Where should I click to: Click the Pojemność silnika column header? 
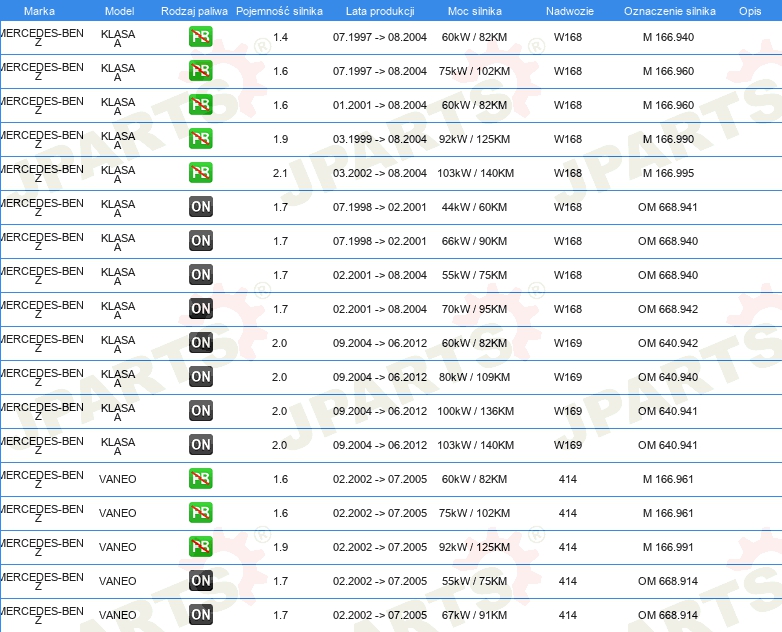click(279, 11)
